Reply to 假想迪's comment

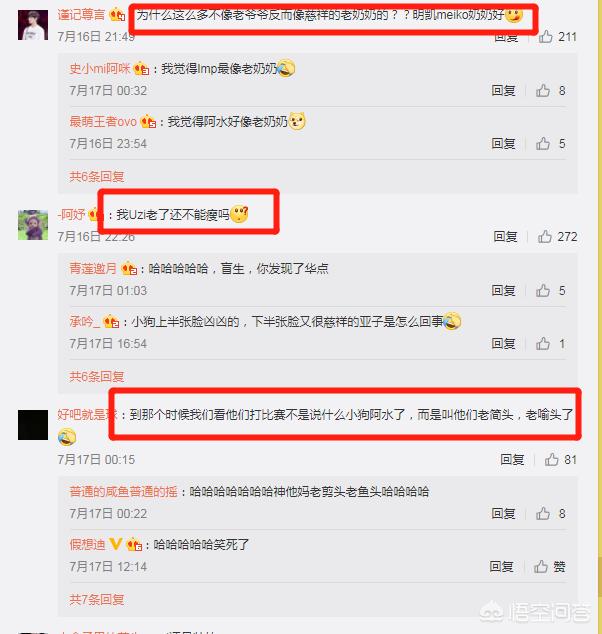pyautogui.click(x=501, y=566)
